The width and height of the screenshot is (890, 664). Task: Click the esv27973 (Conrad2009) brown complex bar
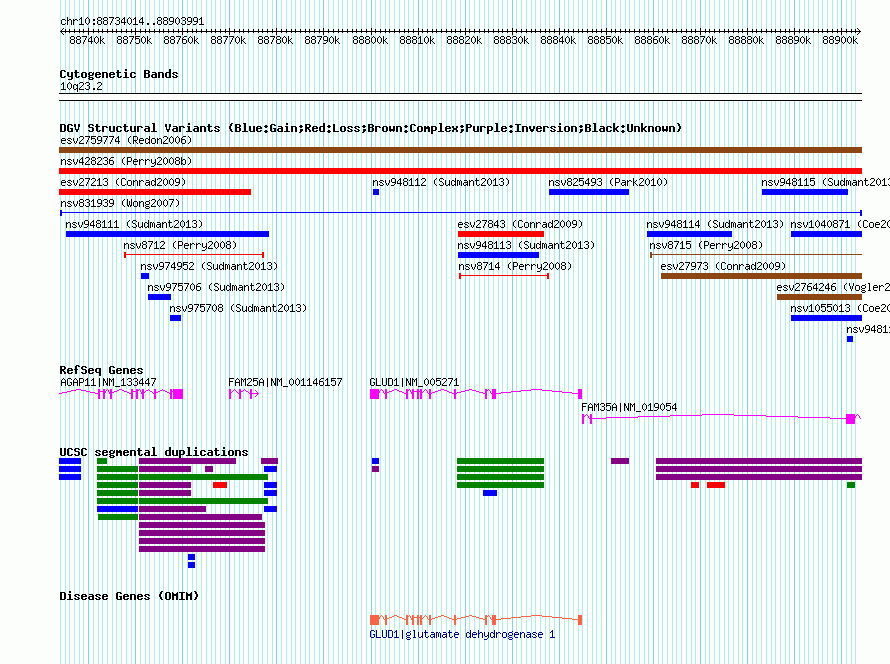click(761, 276)
